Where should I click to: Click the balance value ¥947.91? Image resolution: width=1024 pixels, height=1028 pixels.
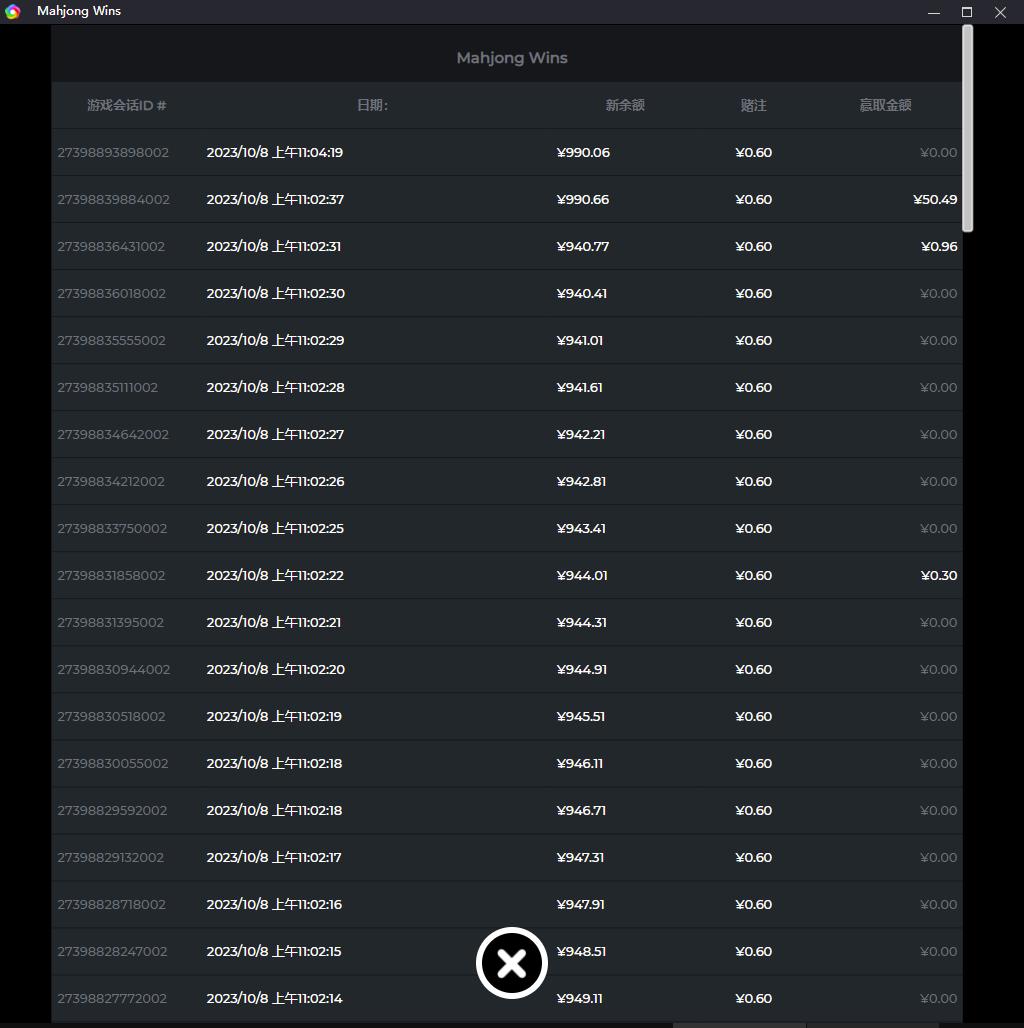tap(580, 904)
